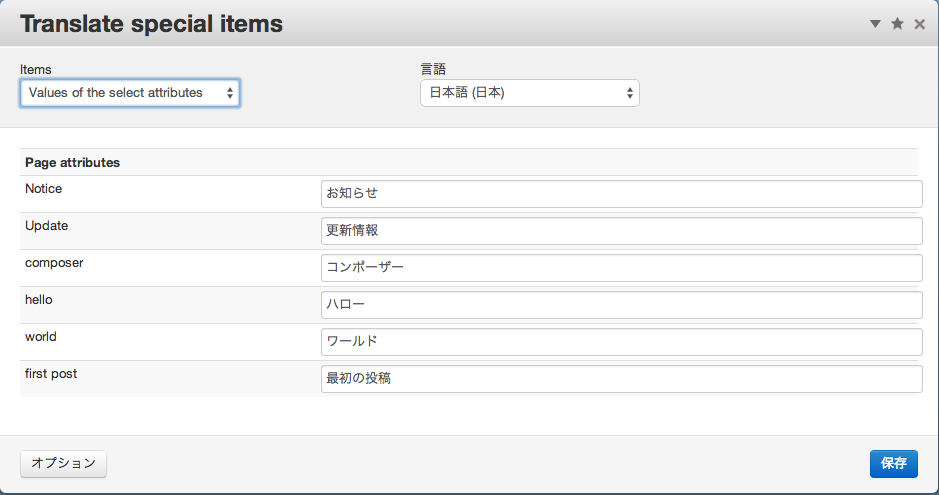Click the Notice translation field
This screenshot has height=495, width=939.
click(621, 194)
